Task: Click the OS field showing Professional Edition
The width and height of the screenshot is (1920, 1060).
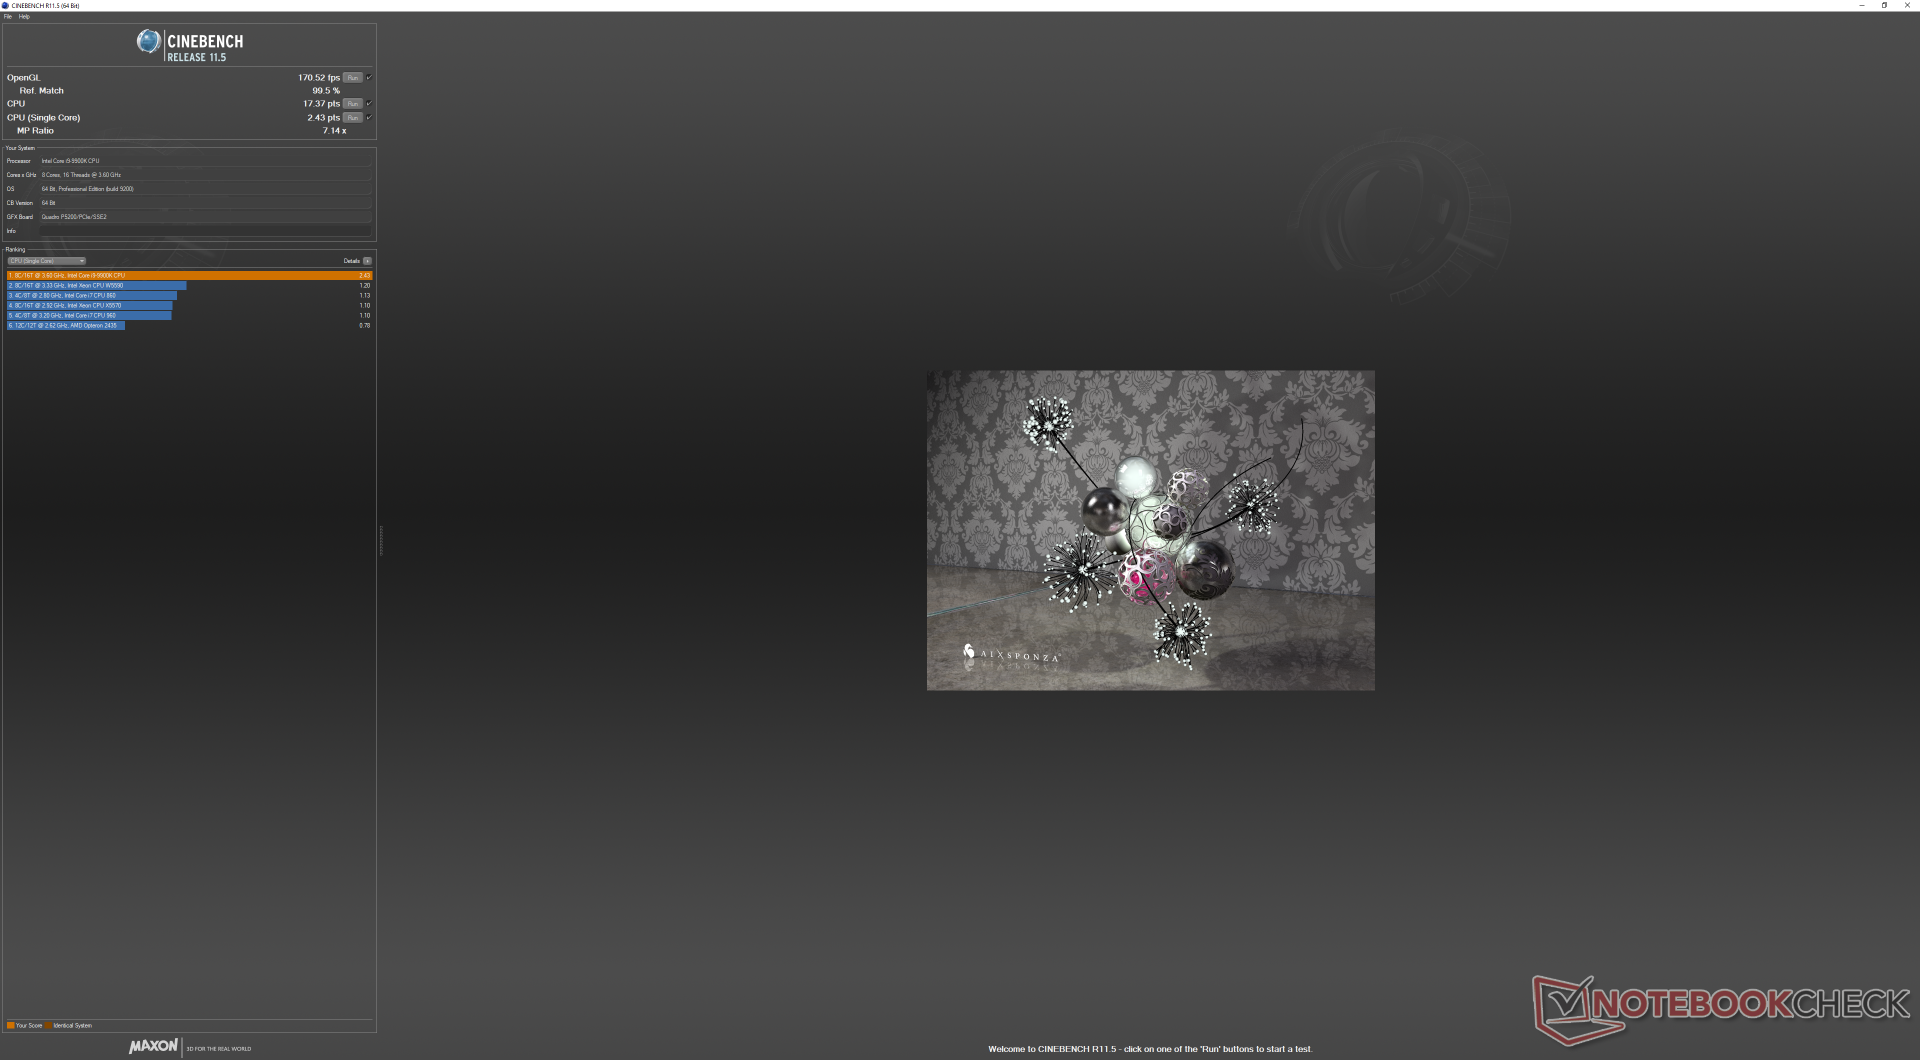Action: 206,189
